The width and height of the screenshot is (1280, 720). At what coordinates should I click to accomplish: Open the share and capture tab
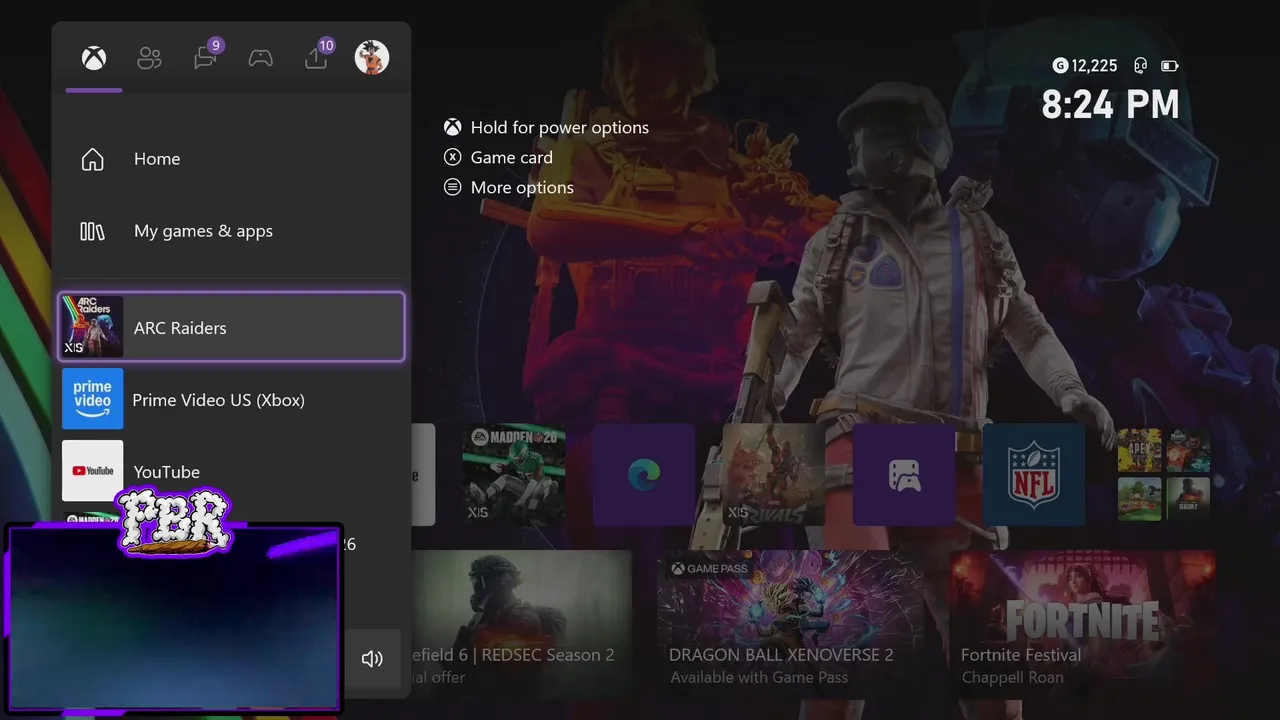click(317, 57)
